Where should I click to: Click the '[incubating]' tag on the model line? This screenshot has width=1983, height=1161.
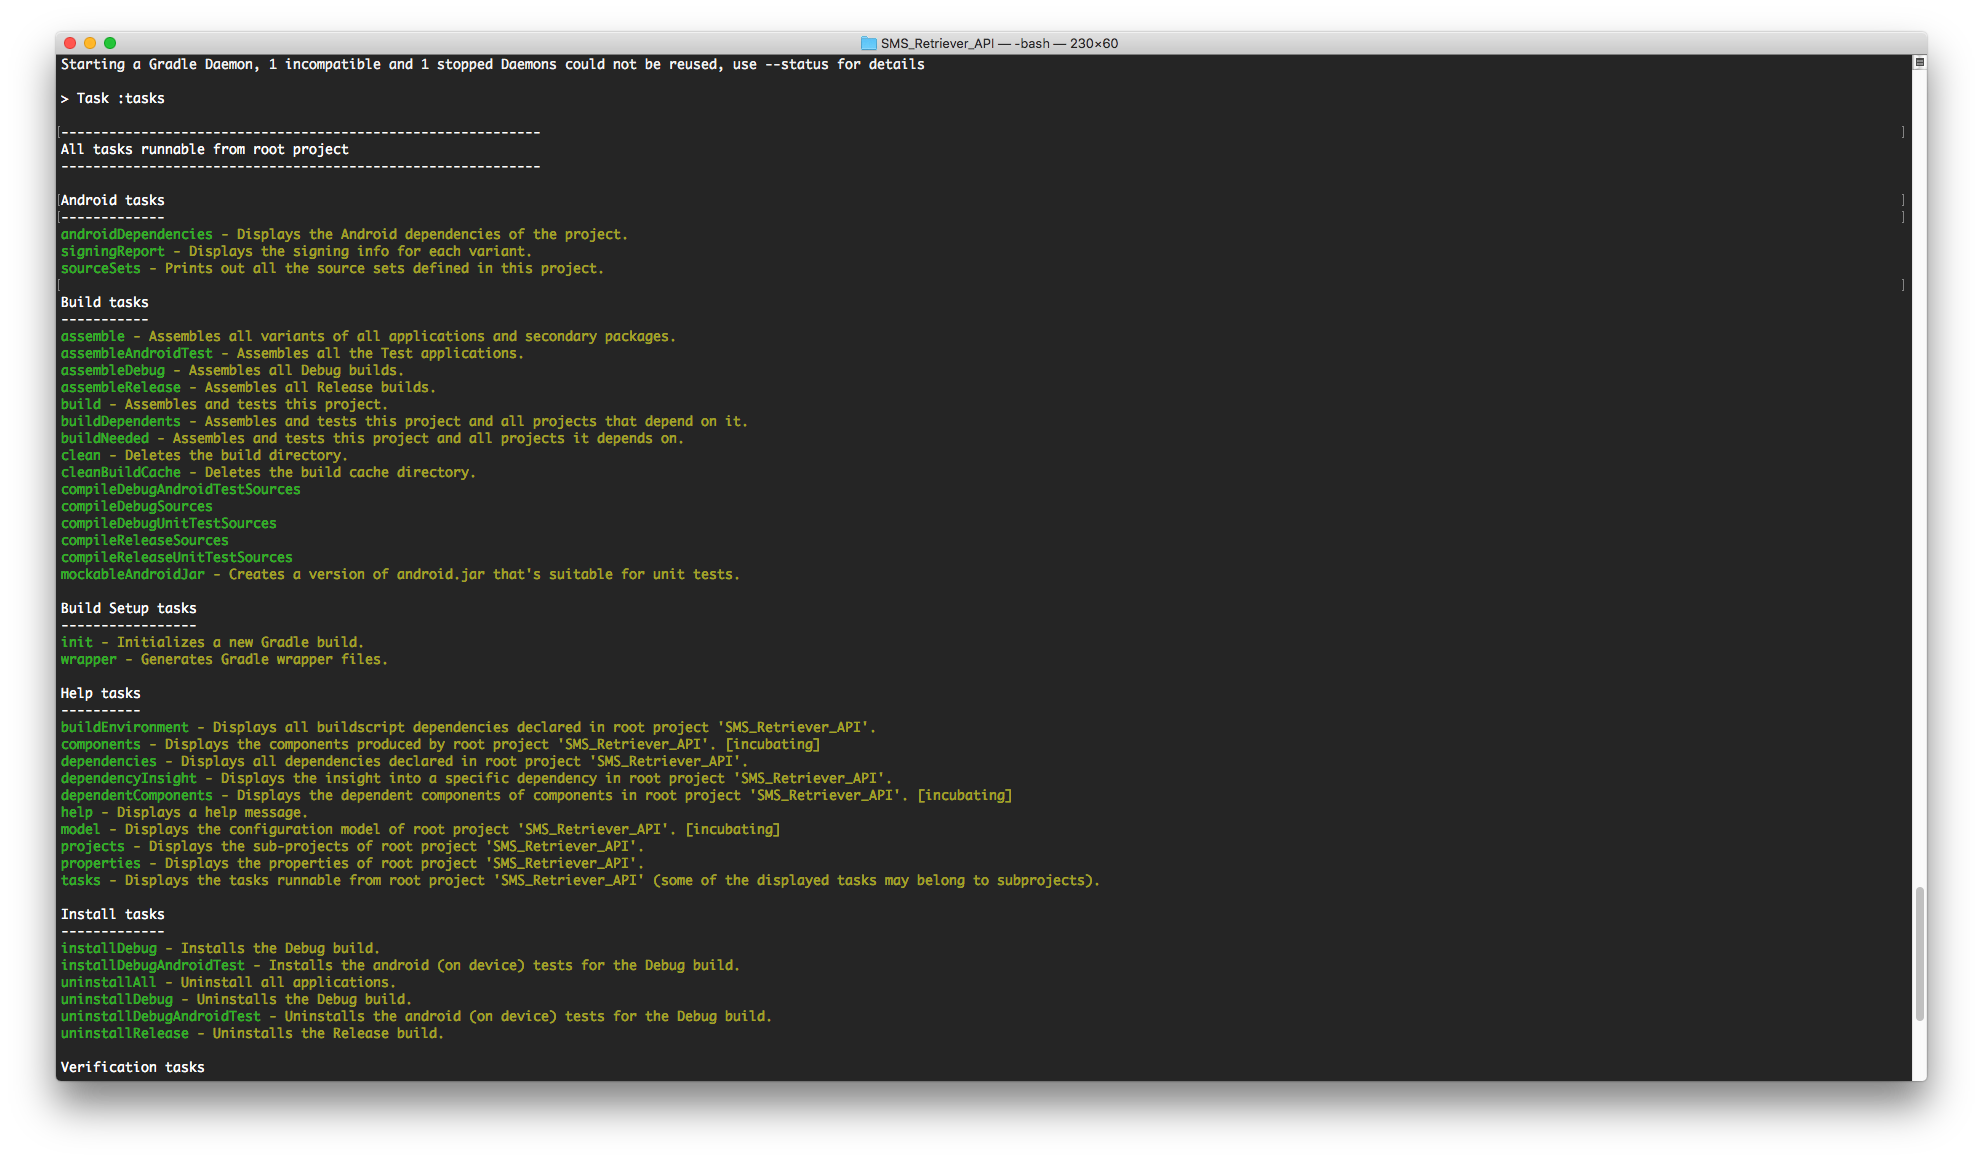733,829
